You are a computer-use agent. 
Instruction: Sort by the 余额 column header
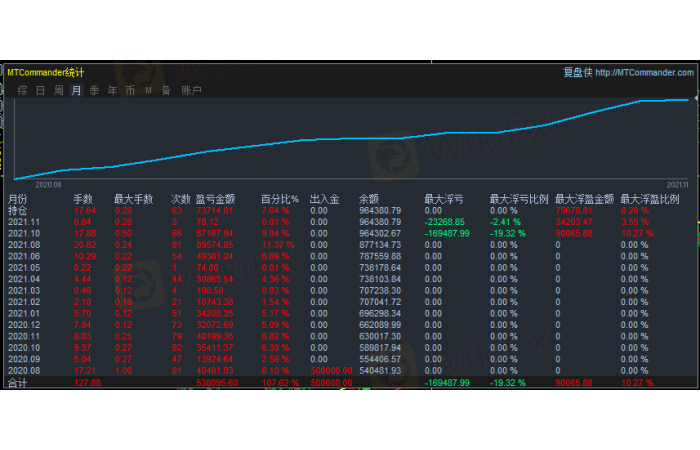click(x=370, y=200)
